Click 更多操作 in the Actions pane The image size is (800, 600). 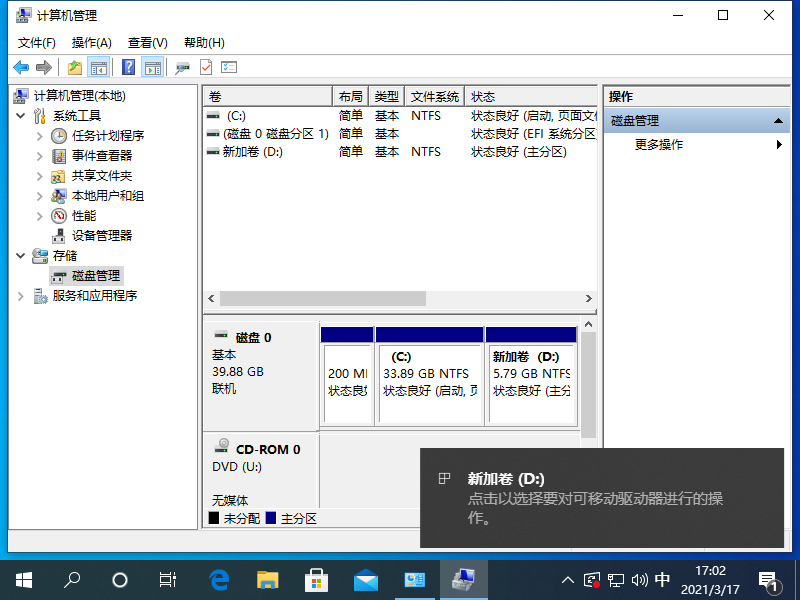coord(657,144)
